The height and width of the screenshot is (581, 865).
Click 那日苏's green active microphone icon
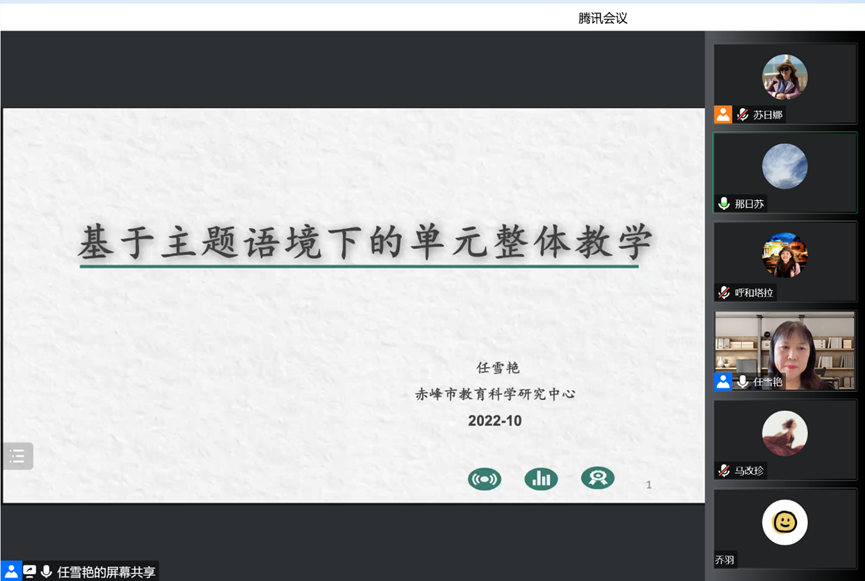click(x=724, y=204)
